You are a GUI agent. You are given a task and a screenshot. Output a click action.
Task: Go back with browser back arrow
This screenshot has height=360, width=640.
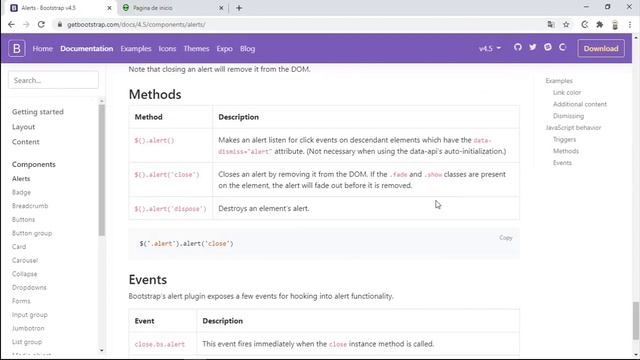tap(11, 24)
